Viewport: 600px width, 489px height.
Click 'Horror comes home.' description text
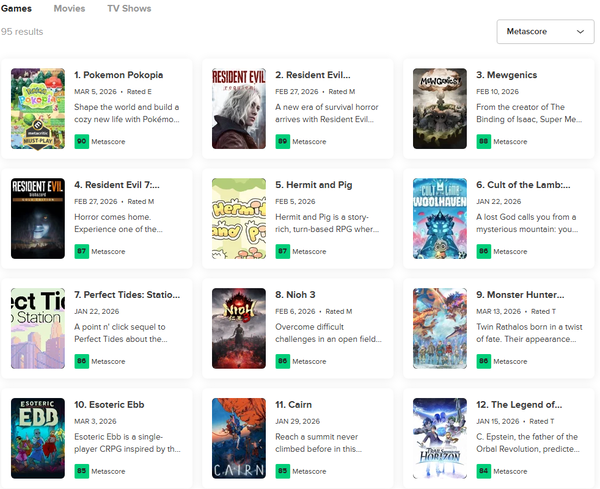pyautogui.click(x=113, y=217)
